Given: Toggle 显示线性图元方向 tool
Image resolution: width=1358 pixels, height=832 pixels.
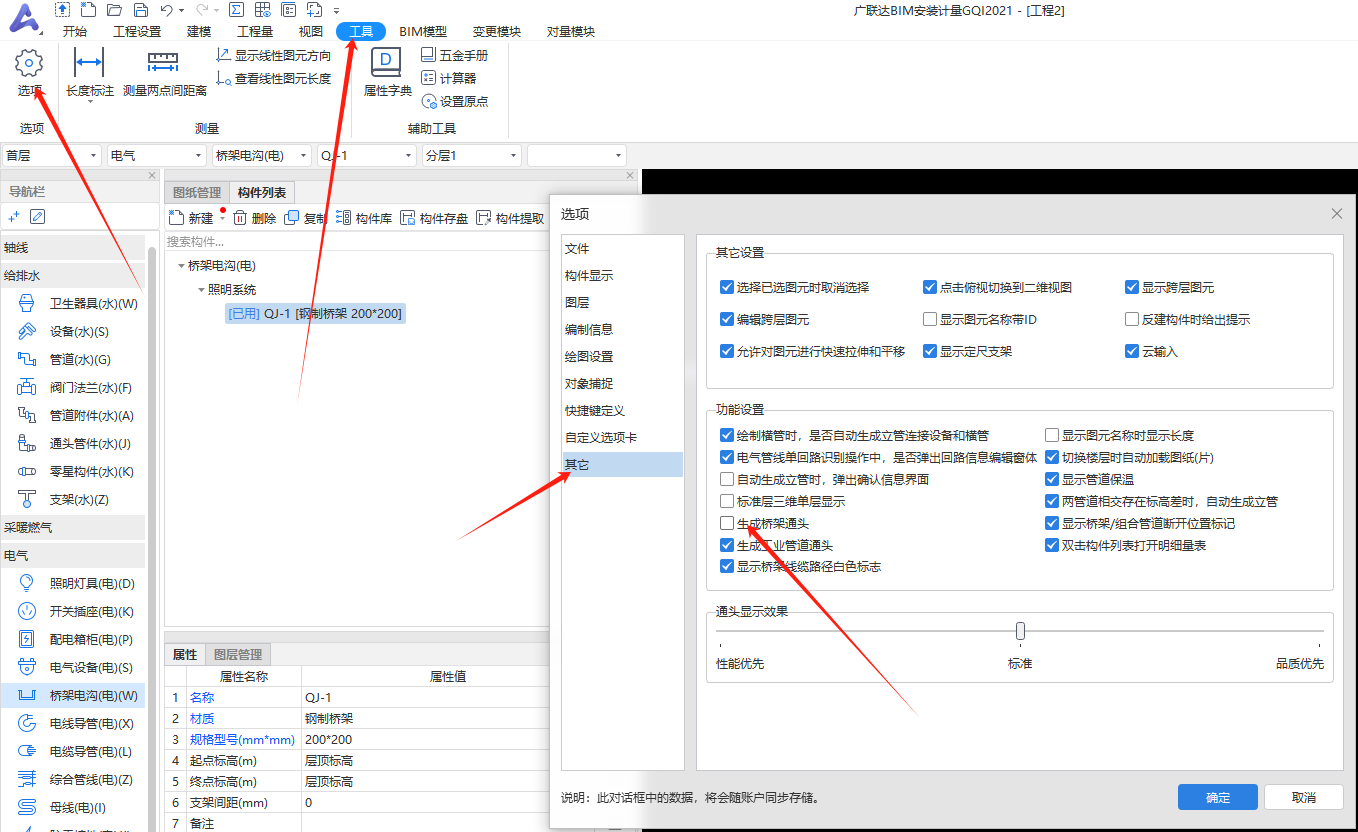Looking at the screenshot, I should [x=274, y=56].
